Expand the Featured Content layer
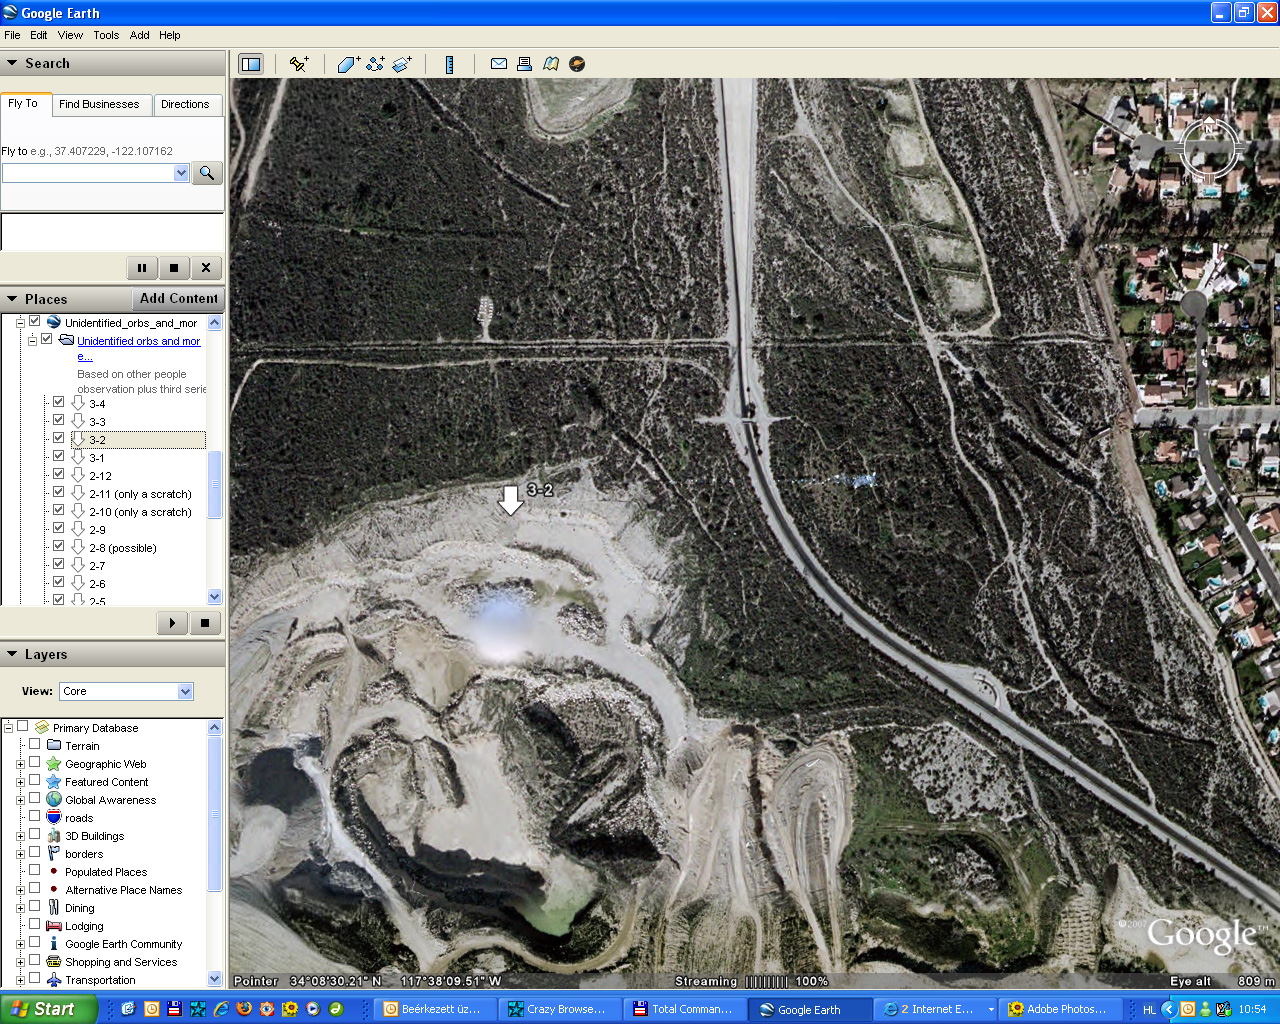Image resolution: width=1280 pixels, height=1024 pixels. pos(20,782)
